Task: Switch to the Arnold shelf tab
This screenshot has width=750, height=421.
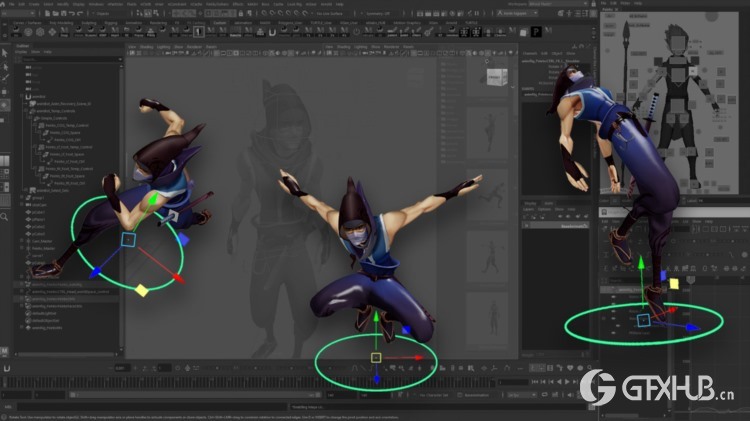Action: coord(452,22)
